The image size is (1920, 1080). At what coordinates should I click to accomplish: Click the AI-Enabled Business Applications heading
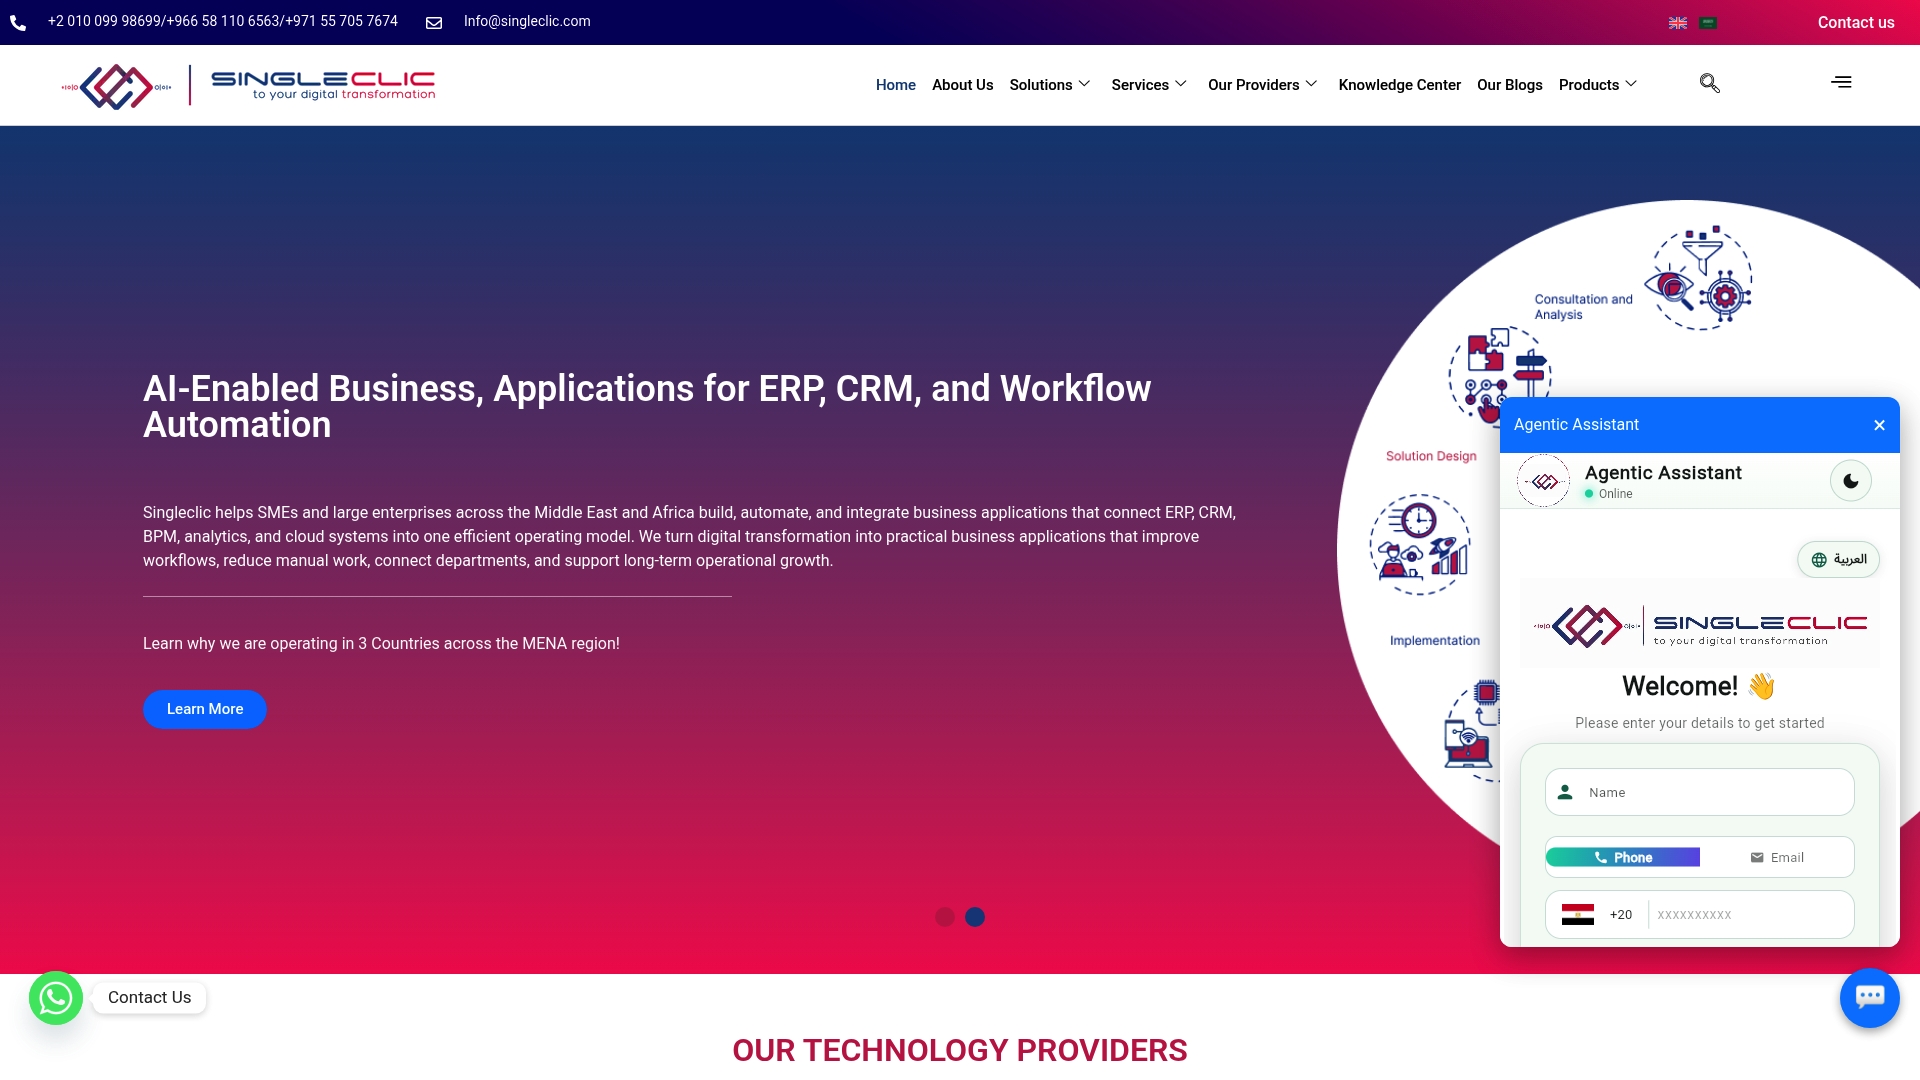(x=647, y=406)
